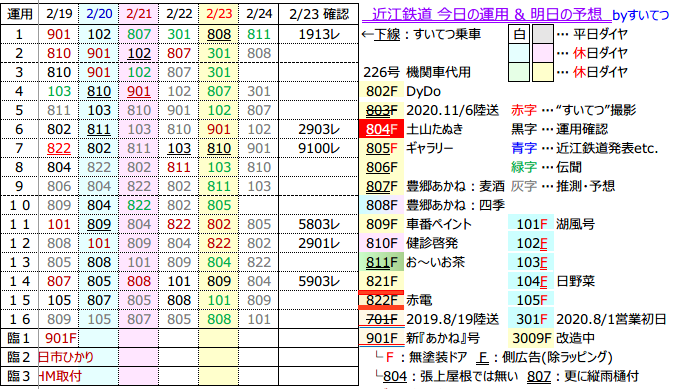Click the gray swatch beside 白

click(542, 34)
